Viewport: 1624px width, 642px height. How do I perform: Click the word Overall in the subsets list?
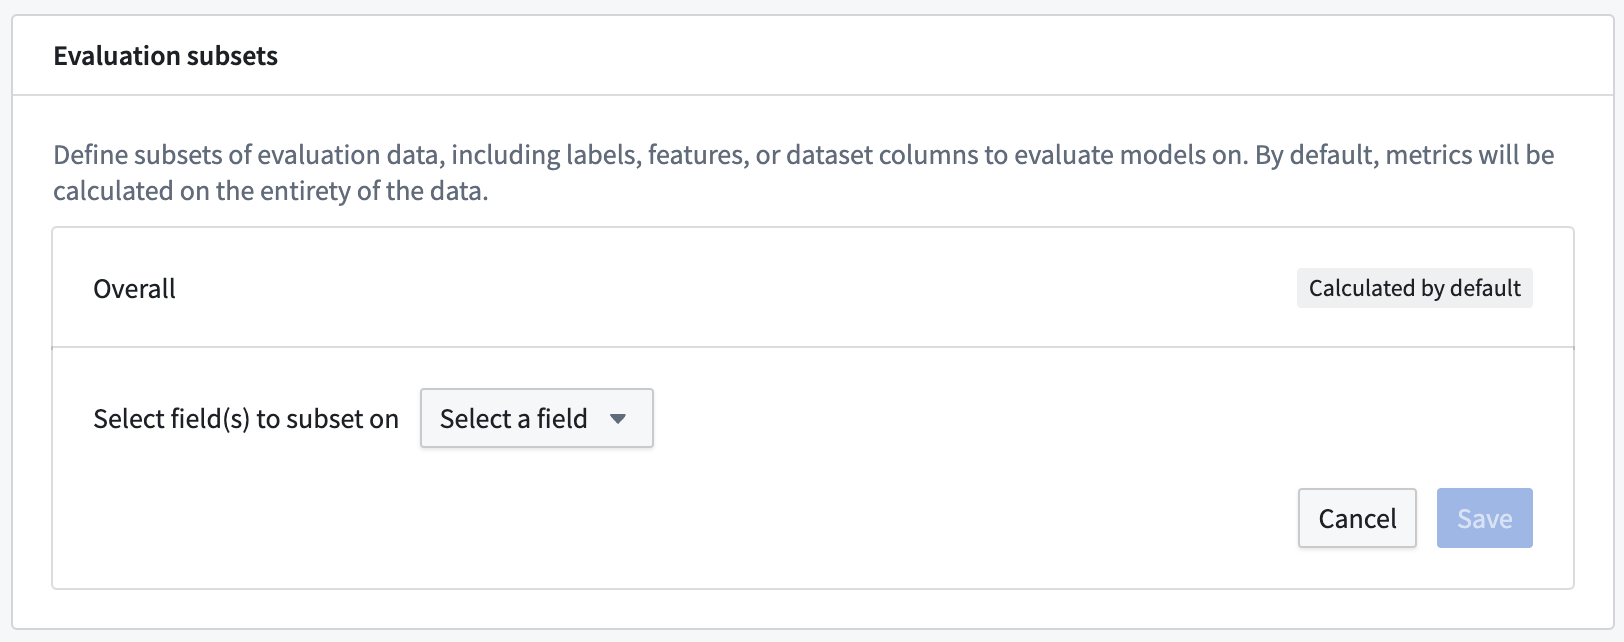[134, 289]
